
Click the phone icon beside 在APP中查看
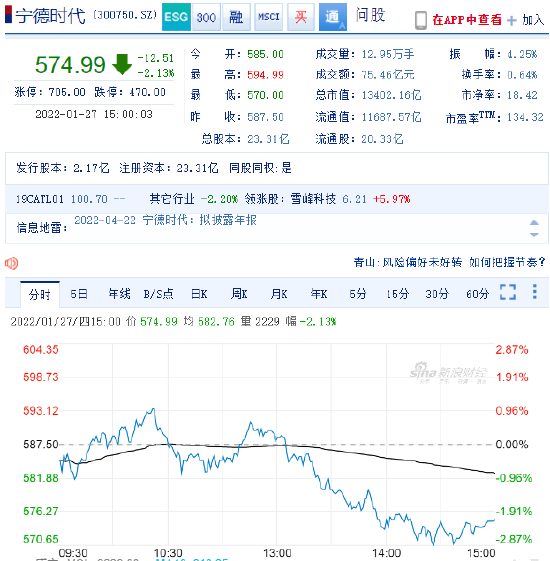(421, 20)
